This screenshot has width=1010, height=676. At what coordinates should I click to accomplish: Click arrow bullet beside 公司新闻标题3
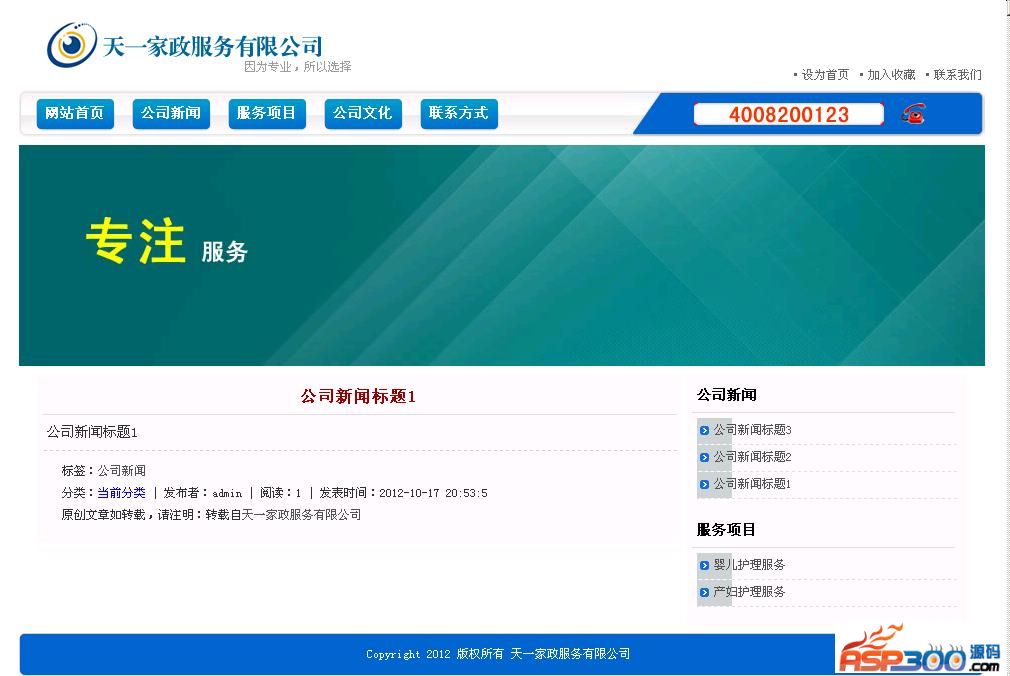point(704,430)
